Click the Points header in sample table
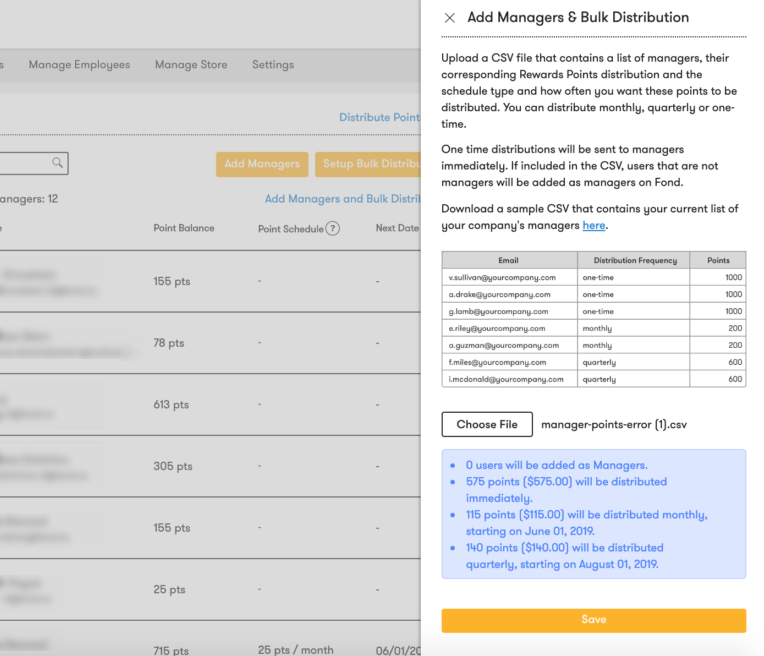 tap(718, 260)
